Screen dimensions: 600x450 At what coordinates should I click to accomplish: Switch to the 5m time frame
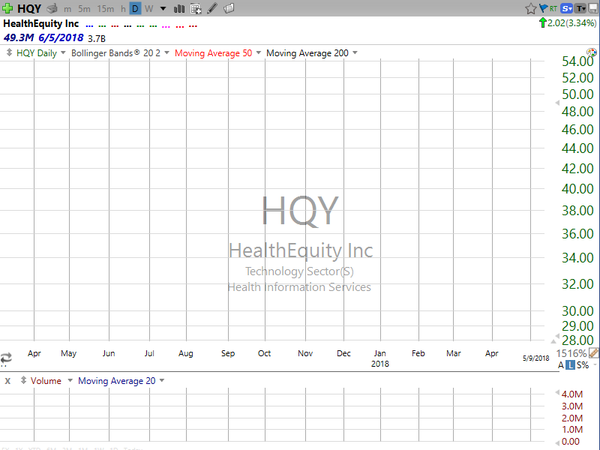coord(84,8)
